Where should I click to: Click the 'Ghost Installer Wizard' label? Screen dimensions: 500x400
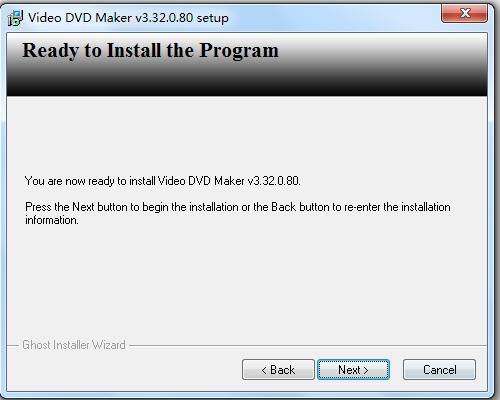tap(74, 345)
